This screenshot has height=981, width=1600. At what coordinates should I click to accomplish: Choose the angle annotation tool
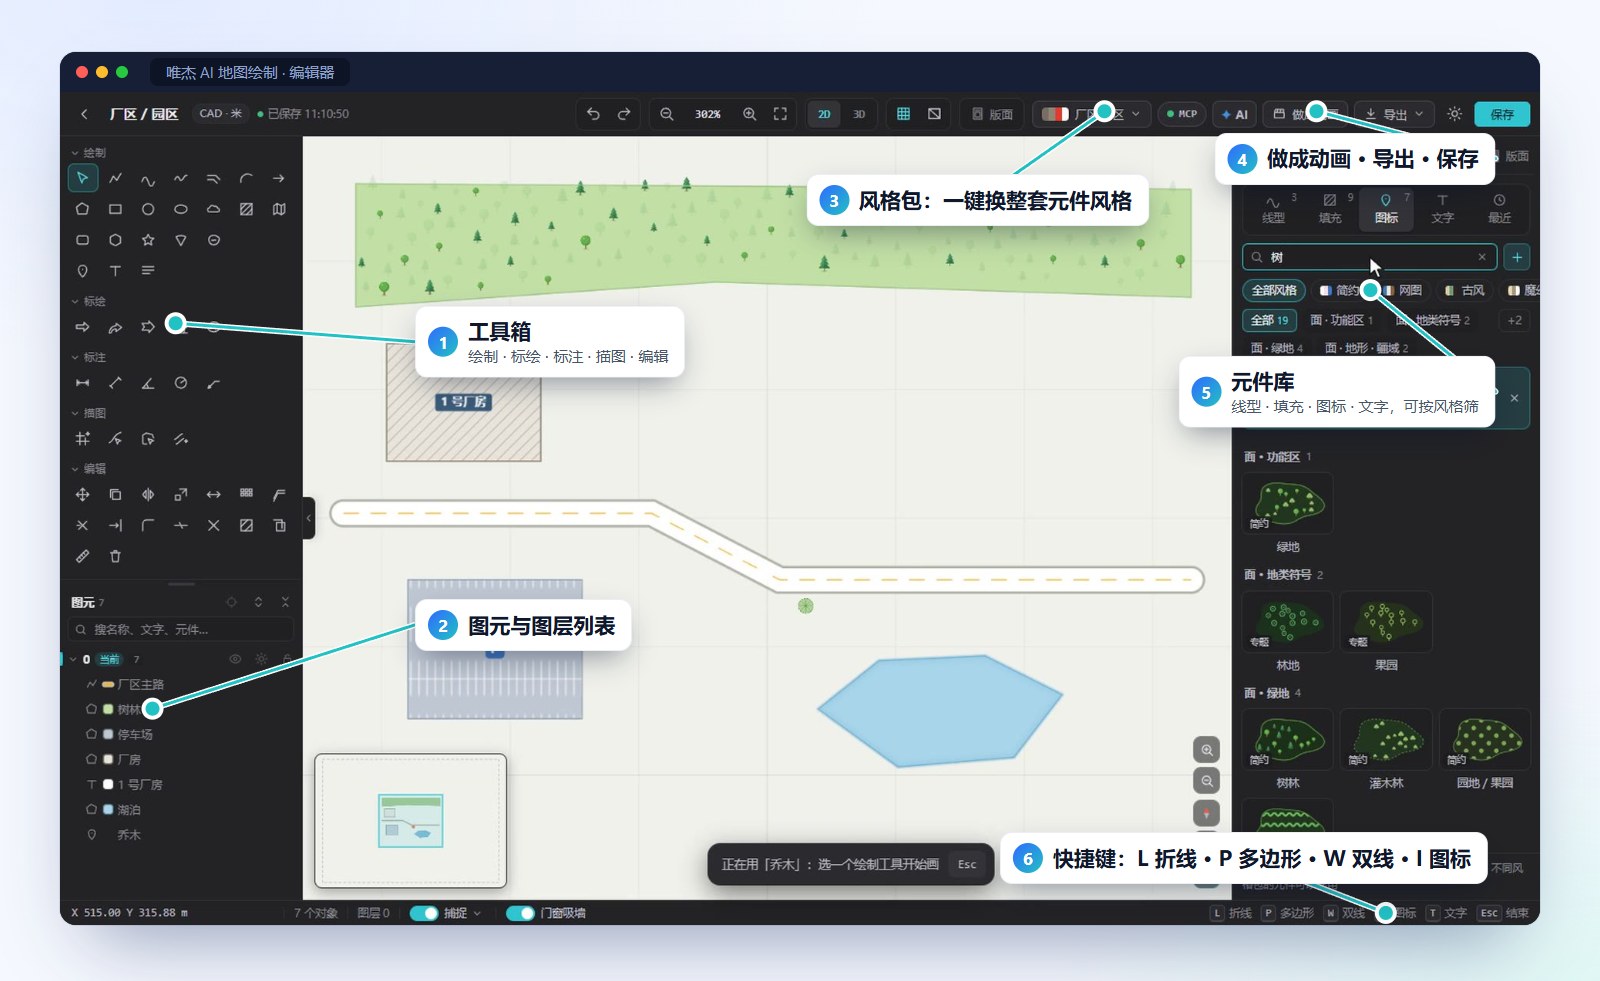pyautogui.click(x=148, y=383)
